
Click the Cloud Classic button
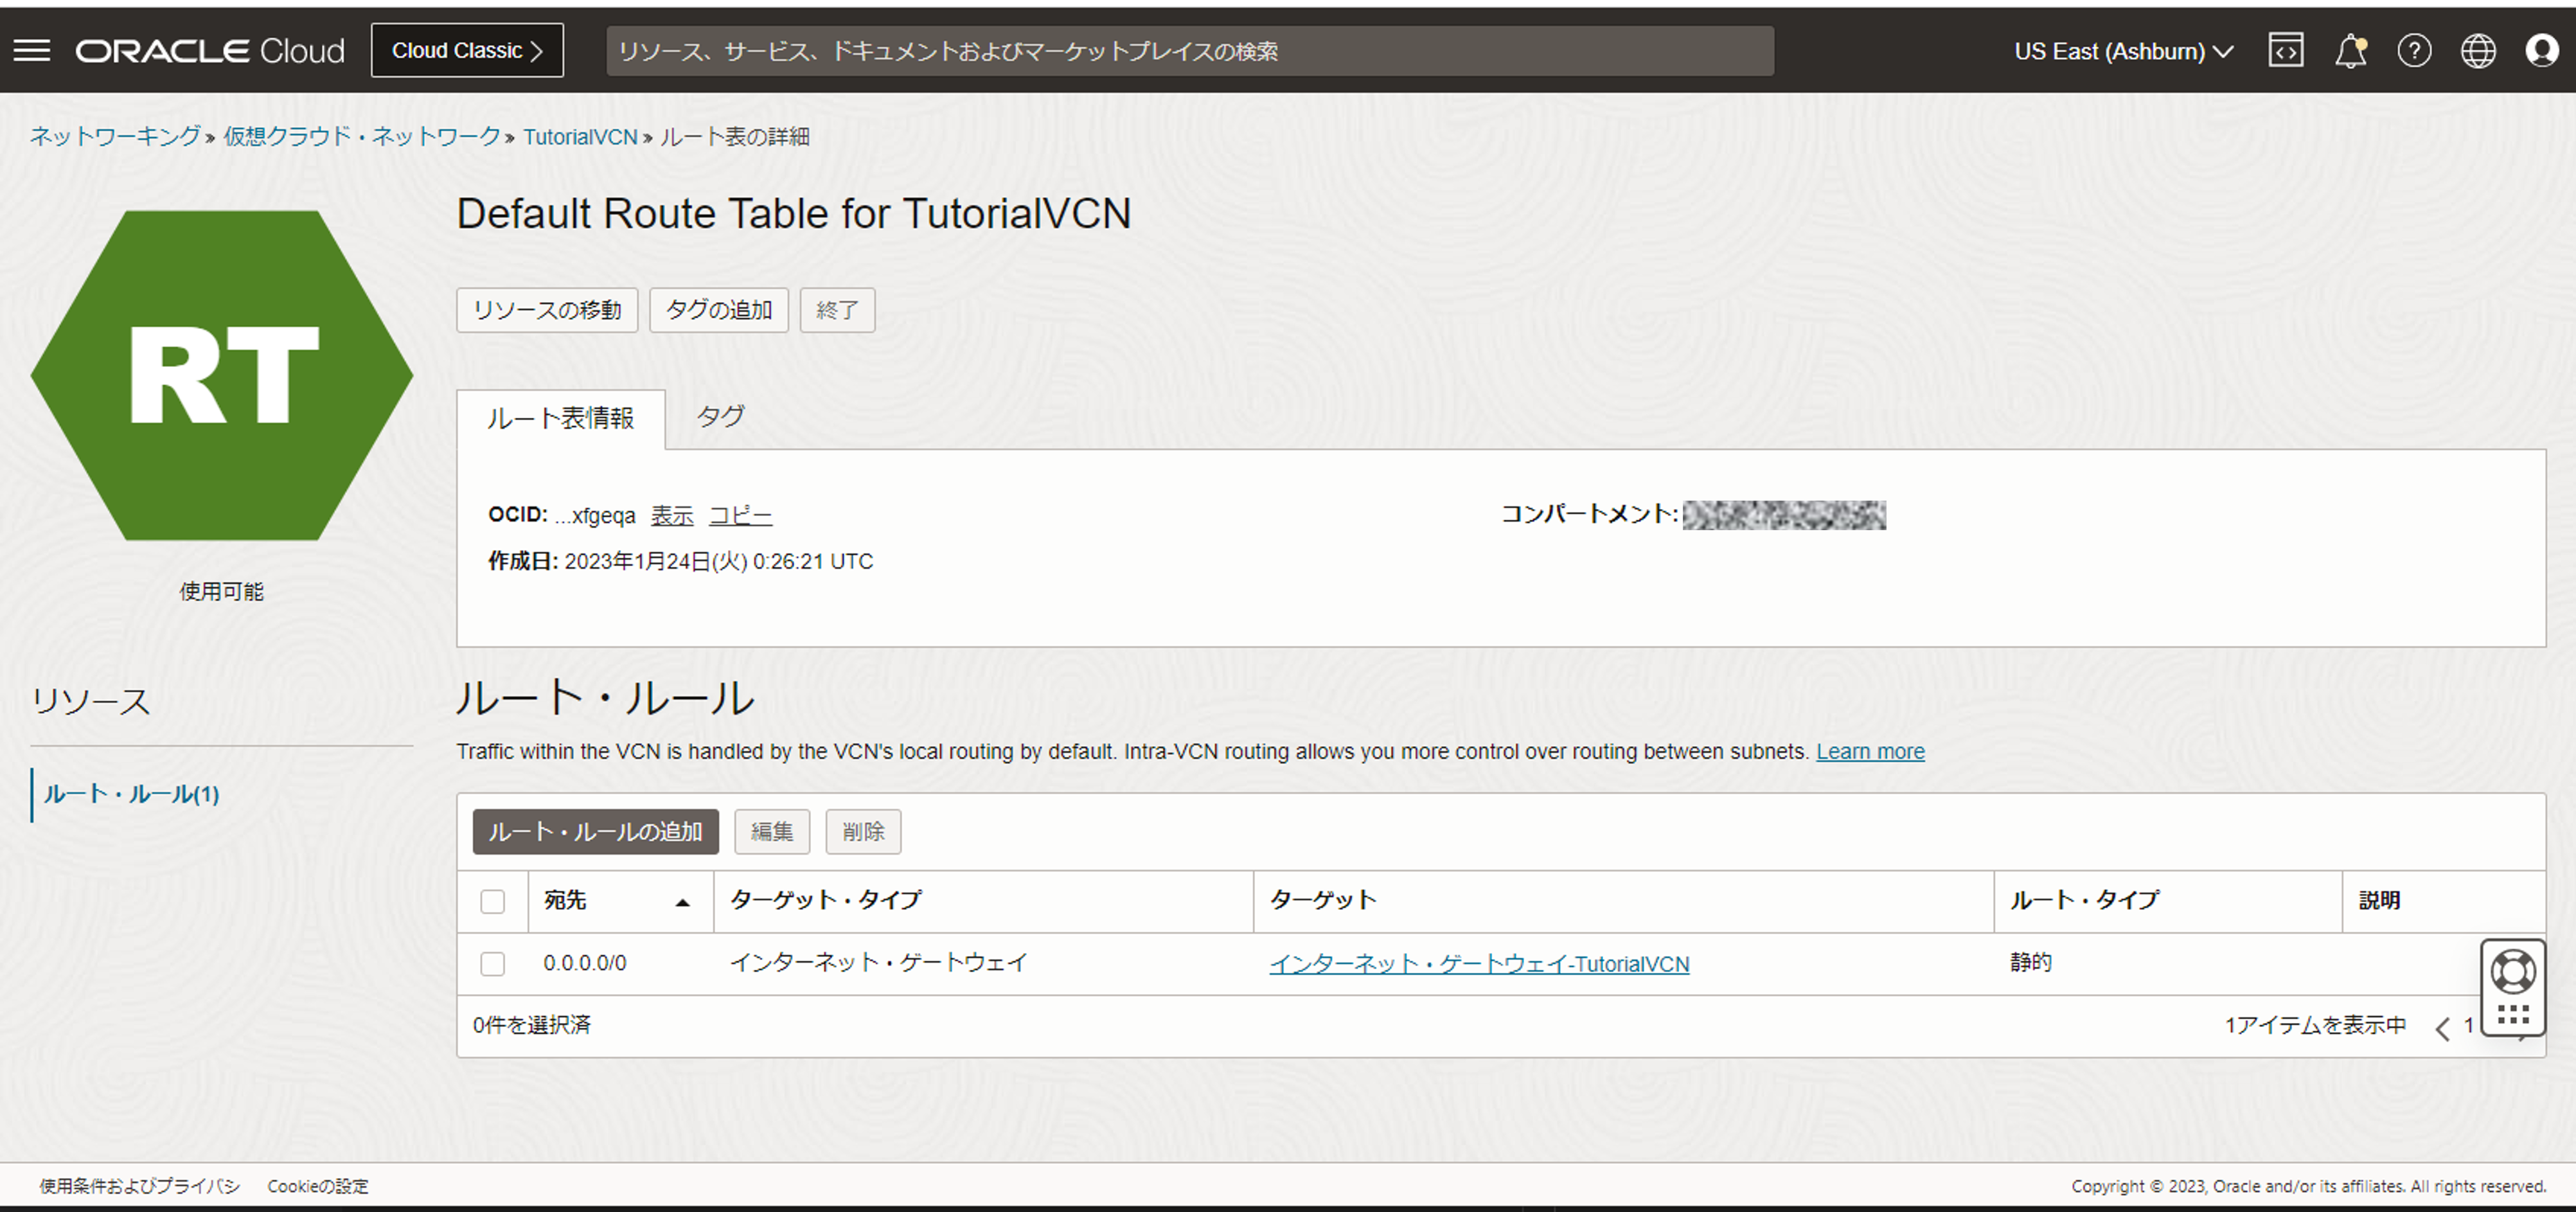467,50
